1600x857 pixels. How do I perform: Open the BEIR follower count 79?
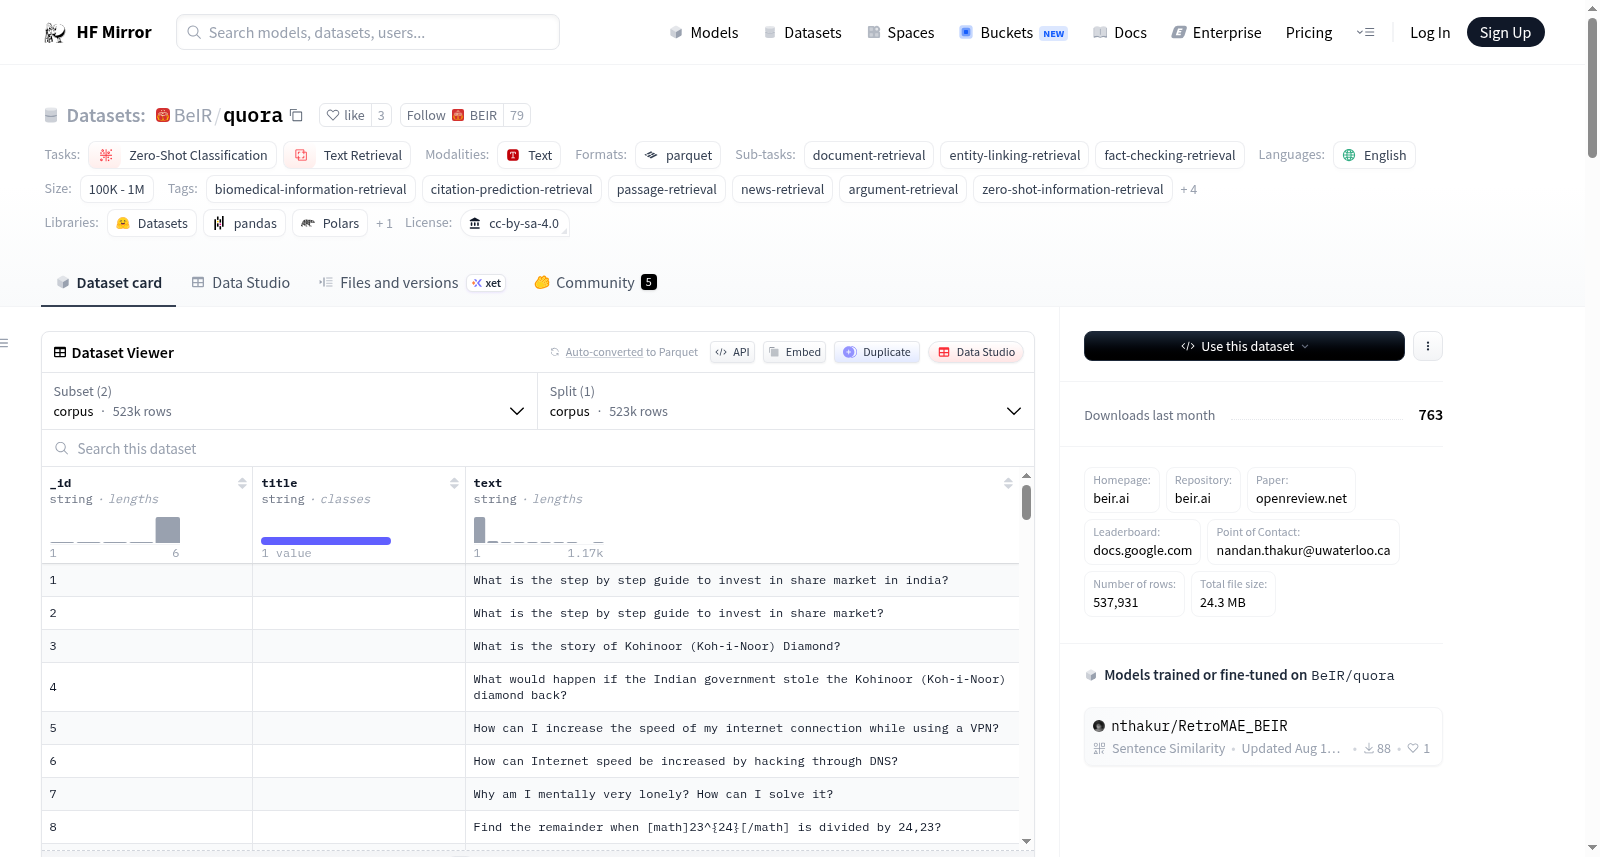pos(517,115)
